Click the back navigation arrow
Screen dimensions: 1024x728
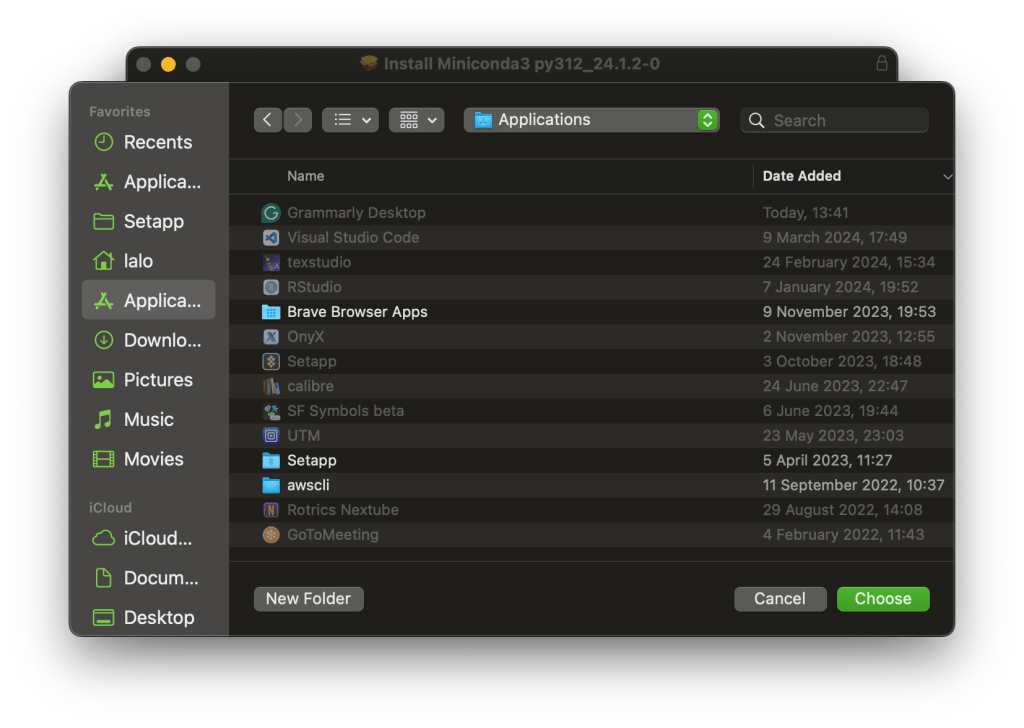267,120
